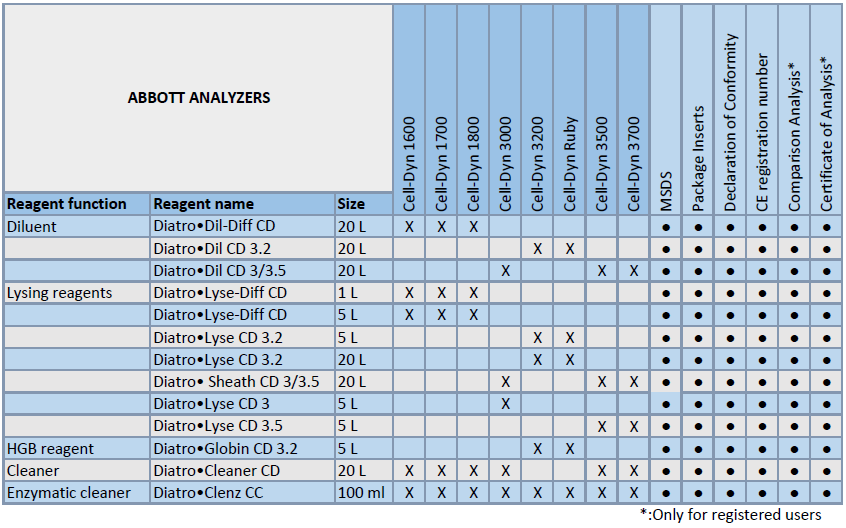The width and height of the screenshot is (846, 528).
Task: Open Declaration of Conformity dot for Diatro•Dil CD 3/3.5
Action: [x=730, y=272]
